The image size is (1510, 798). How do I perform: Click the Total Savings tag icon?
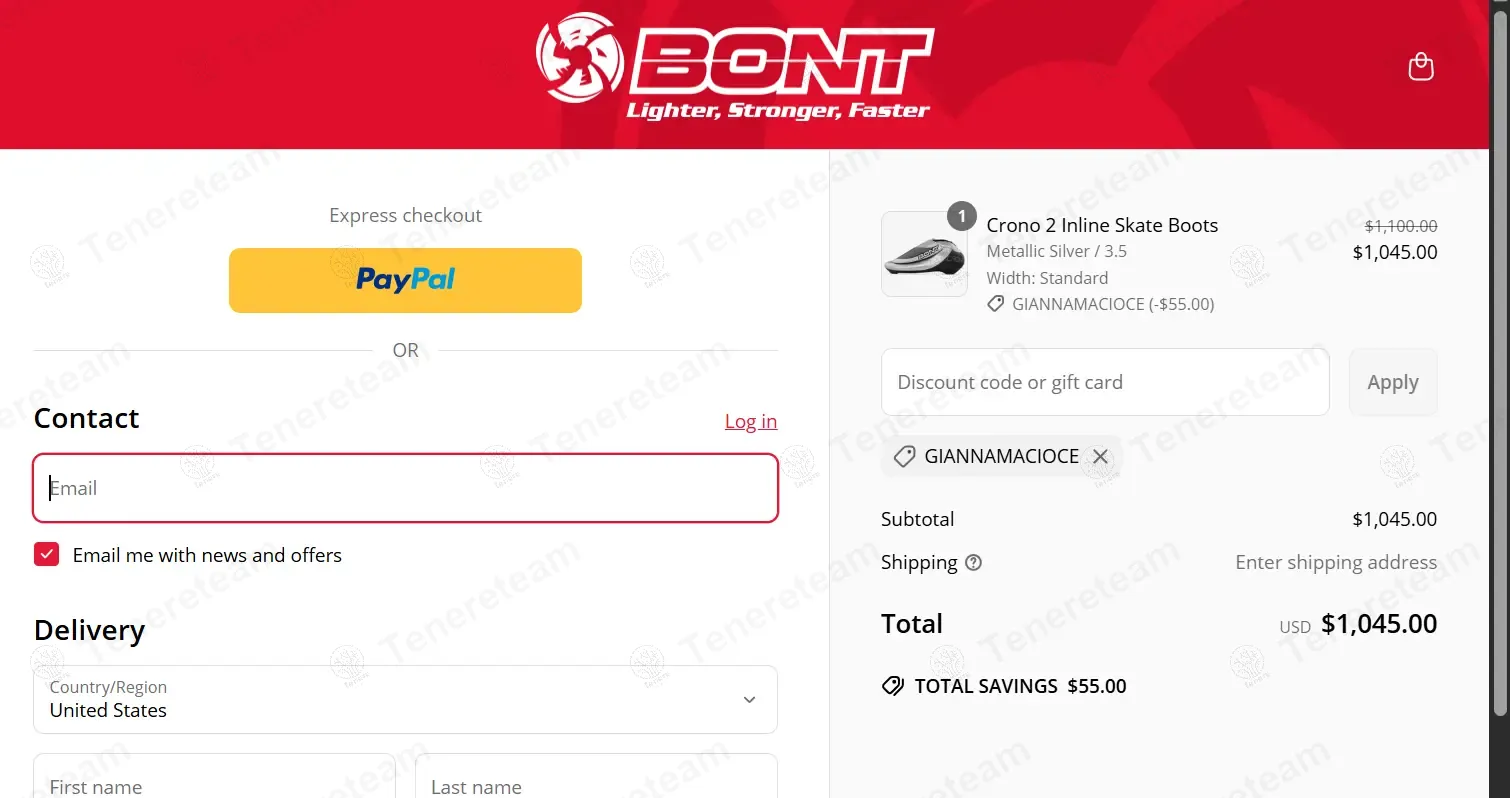pos(892,687)
